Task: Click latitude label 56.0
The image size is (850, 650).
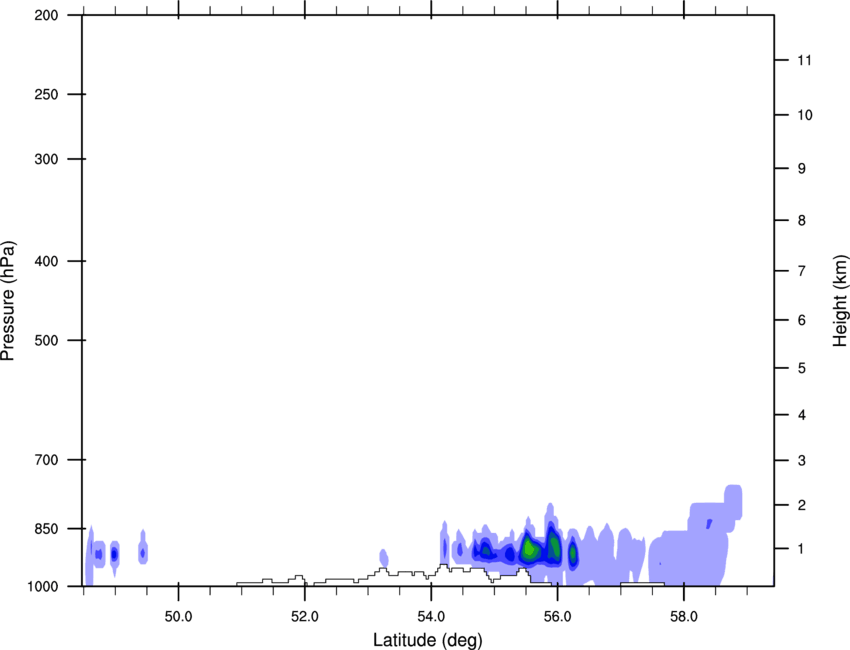Action: 557,617
